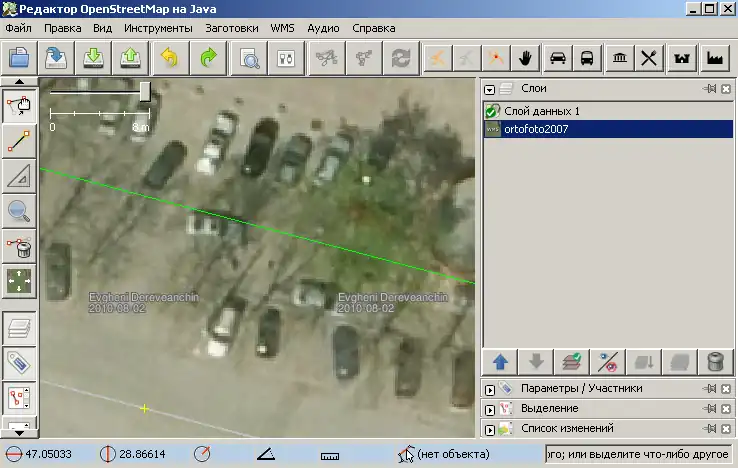Expand the Выделение panel
Viewport: 738px width, 468px height.
(x=490, y=408)
